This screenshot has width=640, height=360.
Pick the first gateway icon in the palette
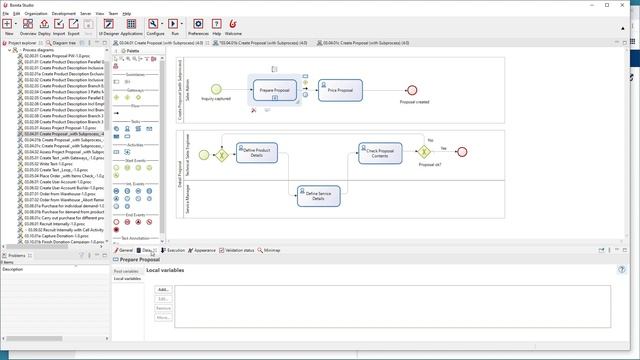point(116,98)
